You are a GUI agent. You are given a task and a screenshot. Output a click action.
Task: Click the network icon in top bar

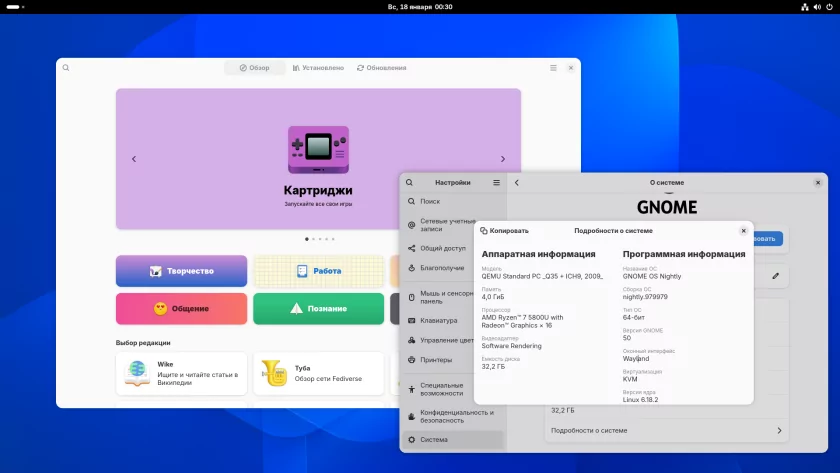[x=803, y=7]
